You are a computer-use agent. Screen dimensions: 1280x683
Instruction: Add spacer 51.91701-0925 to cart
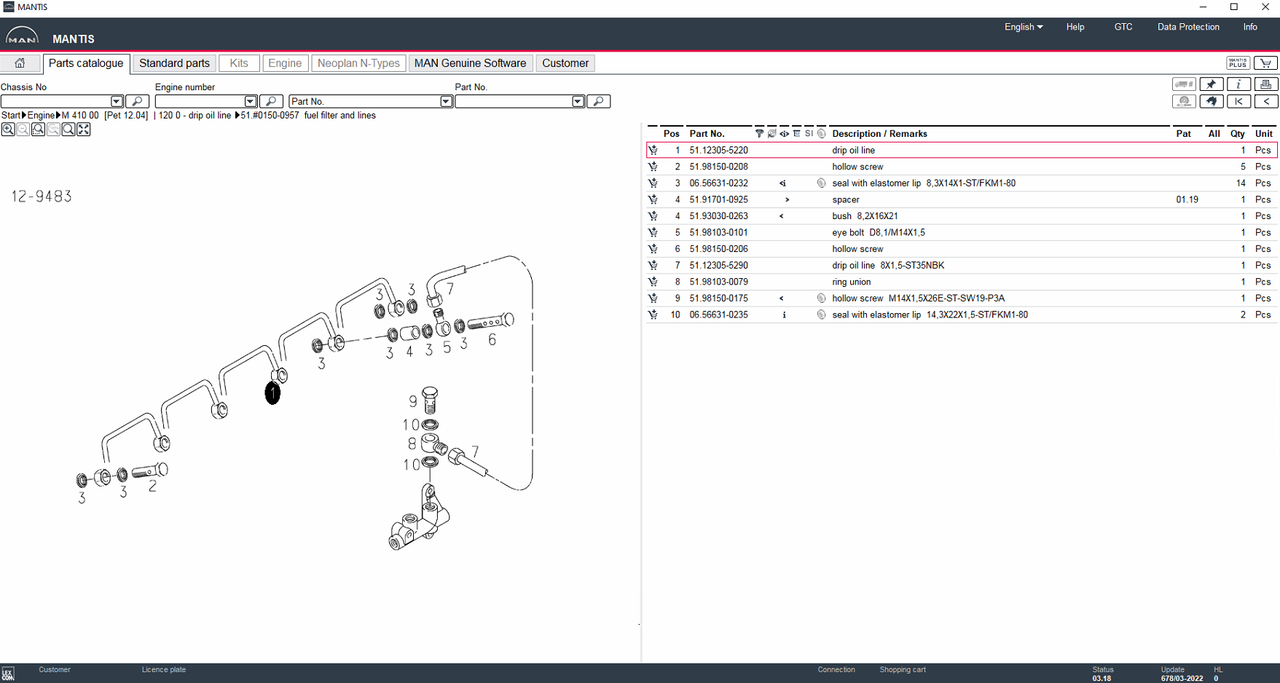pyautogui.click(x=653, y=200)
